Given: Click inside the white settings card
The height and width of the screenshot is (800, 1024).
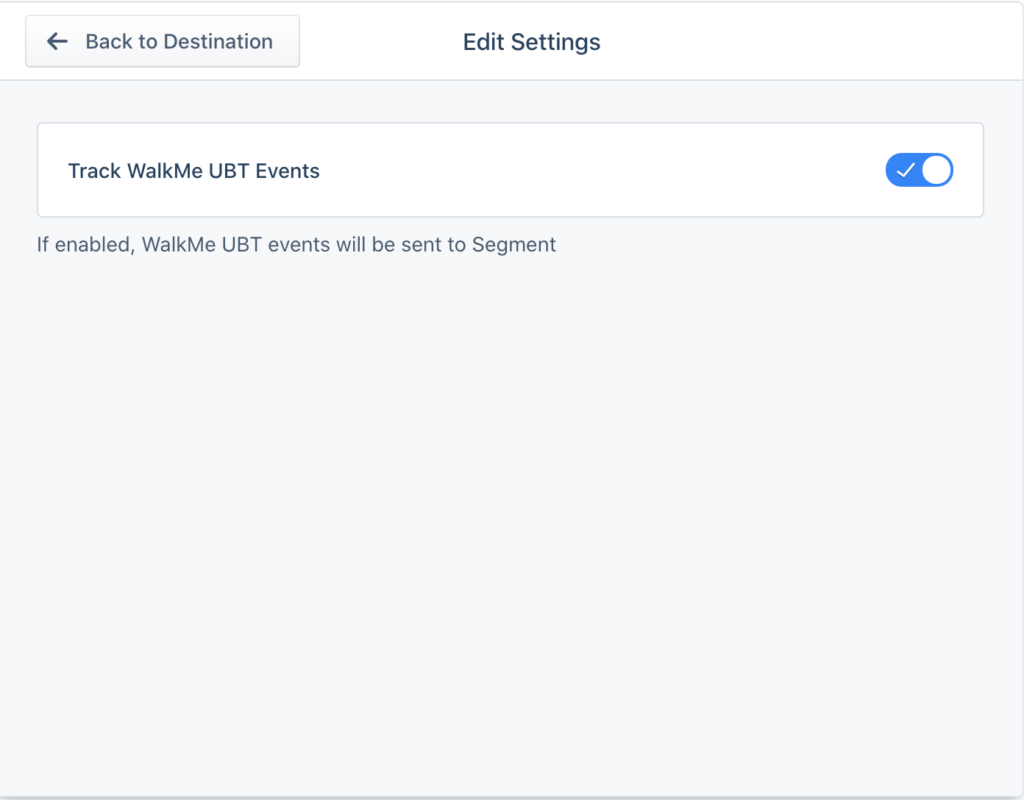Looking at the screenshot, I should tap(511, 170).
